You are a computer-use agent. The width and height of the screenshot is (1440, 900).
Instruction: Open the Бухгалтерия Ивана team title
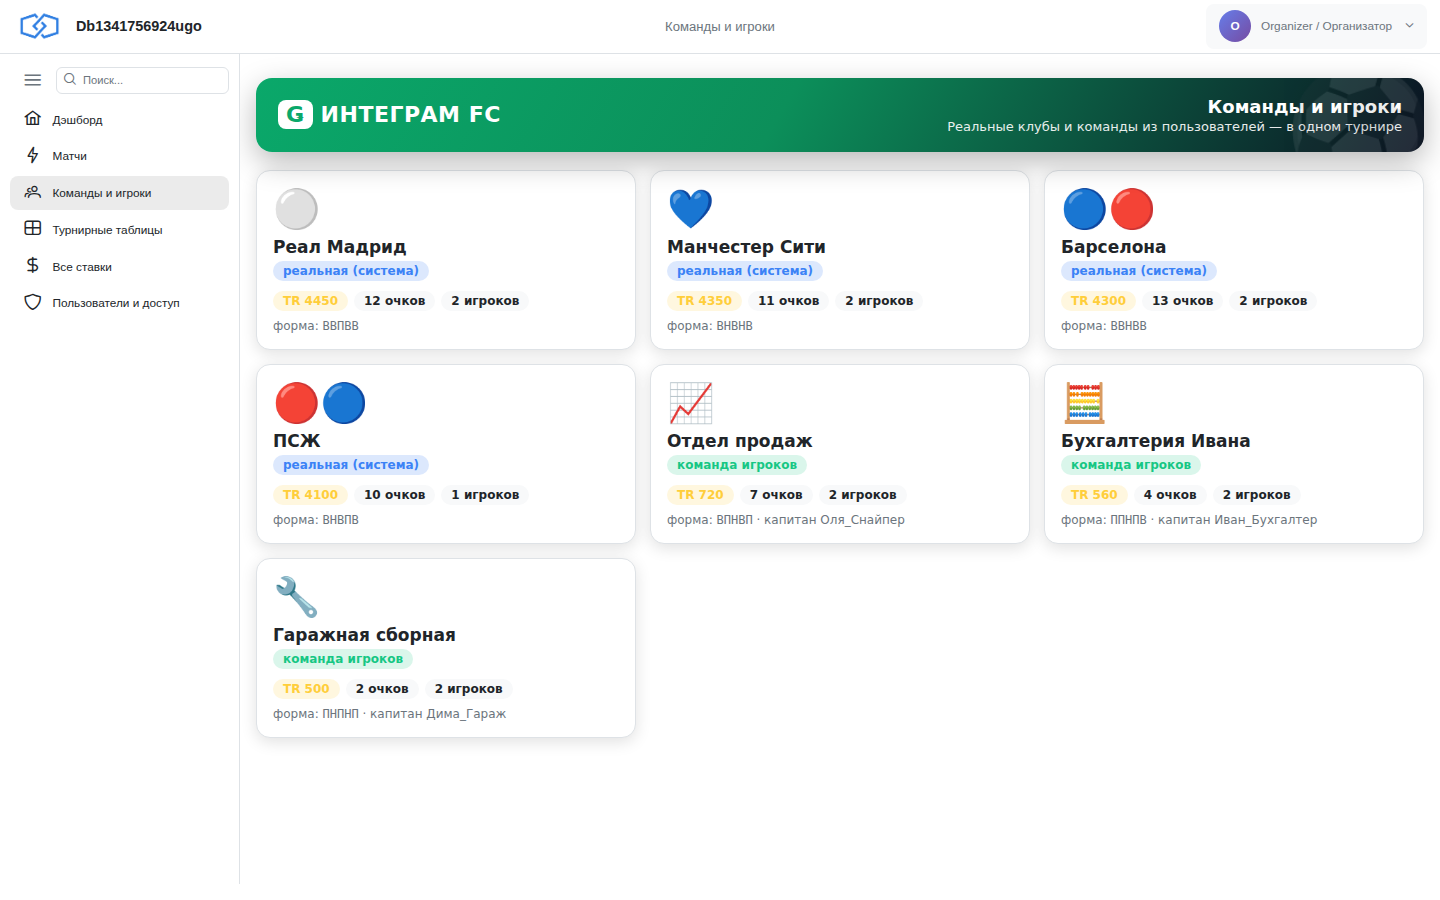point(1155,441)
